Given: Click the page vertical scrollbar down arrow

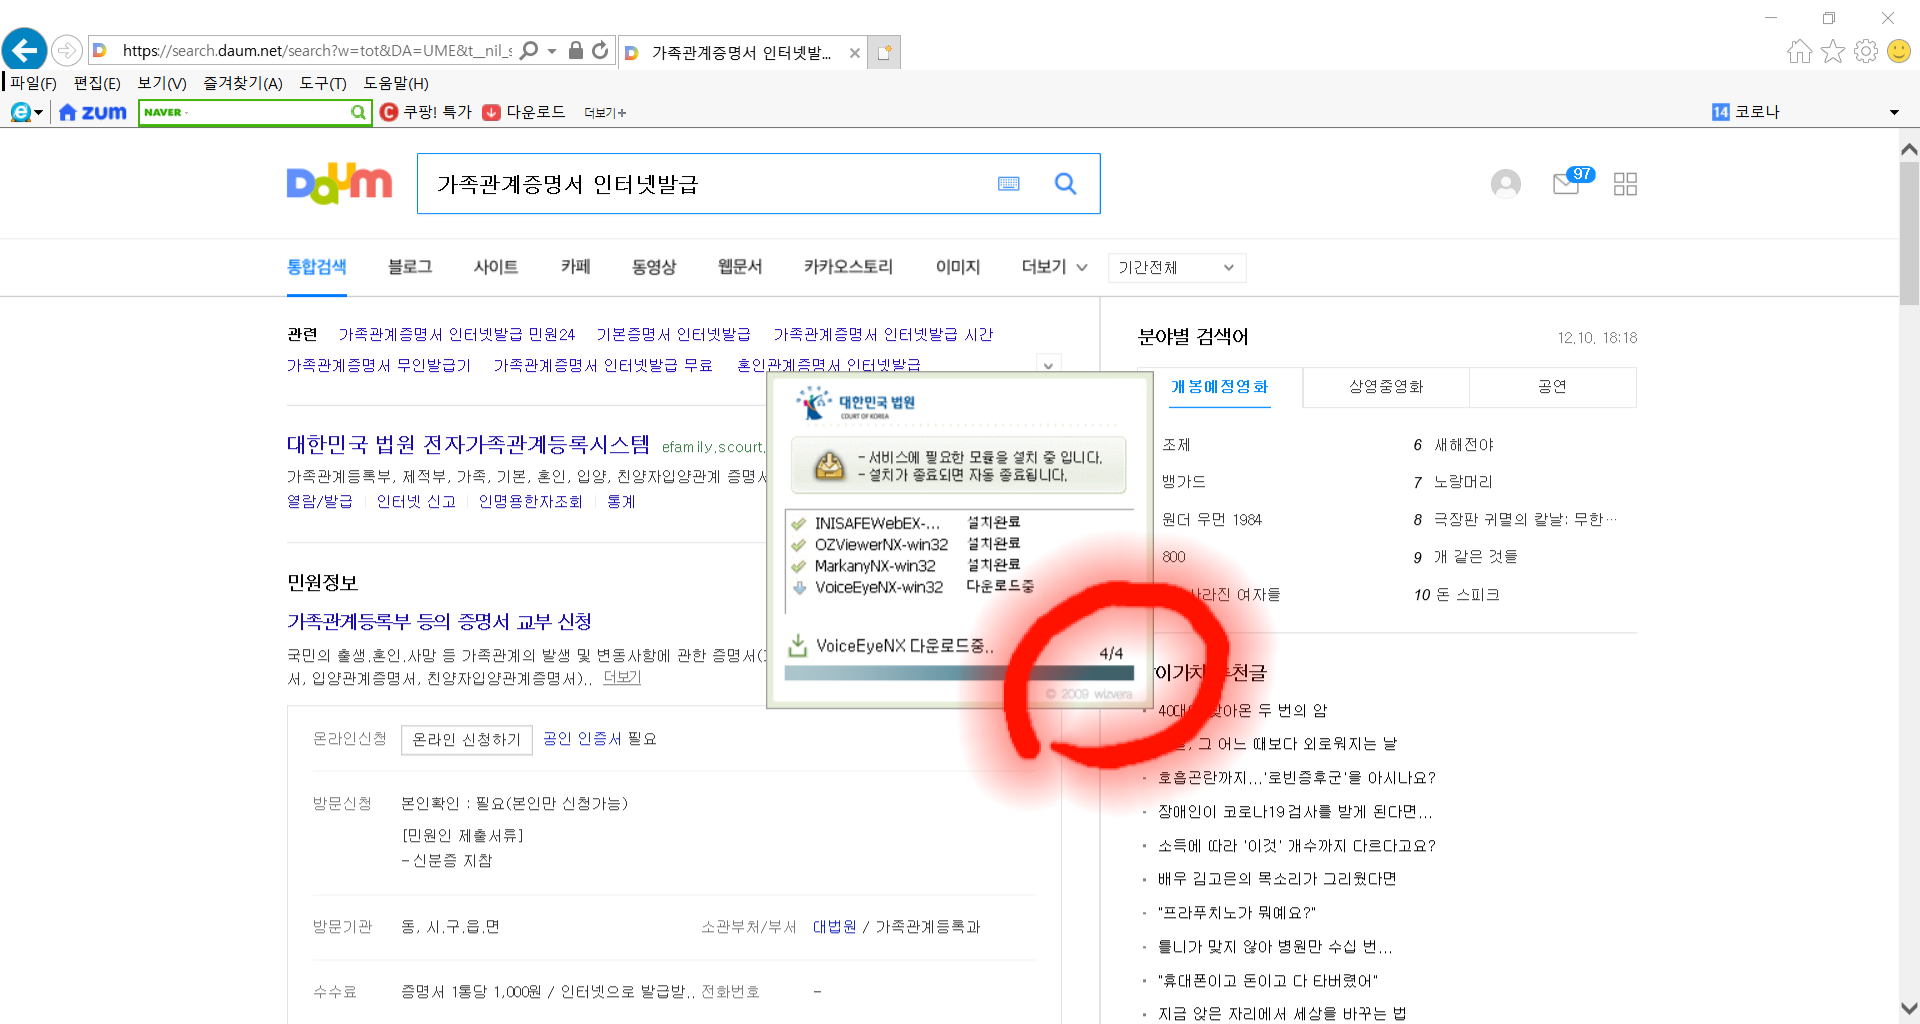Looking at the screenshot, I should 1909,1008.
